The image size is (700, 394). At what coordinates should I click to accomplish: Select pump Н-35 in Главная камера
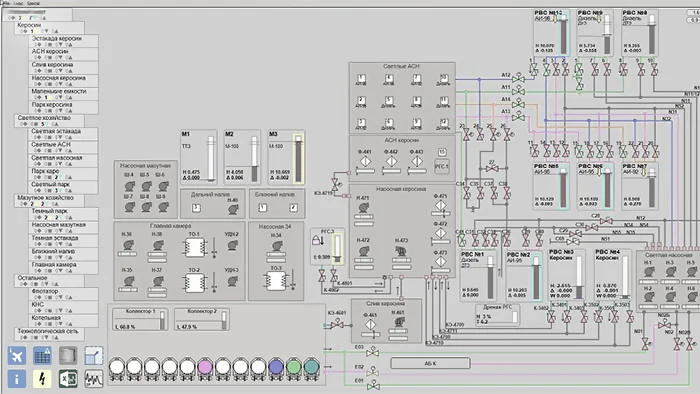129,281
